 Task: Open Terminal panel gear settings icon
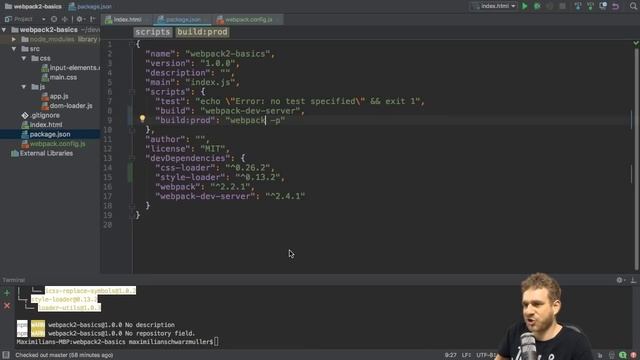click(x=620, y=280)
